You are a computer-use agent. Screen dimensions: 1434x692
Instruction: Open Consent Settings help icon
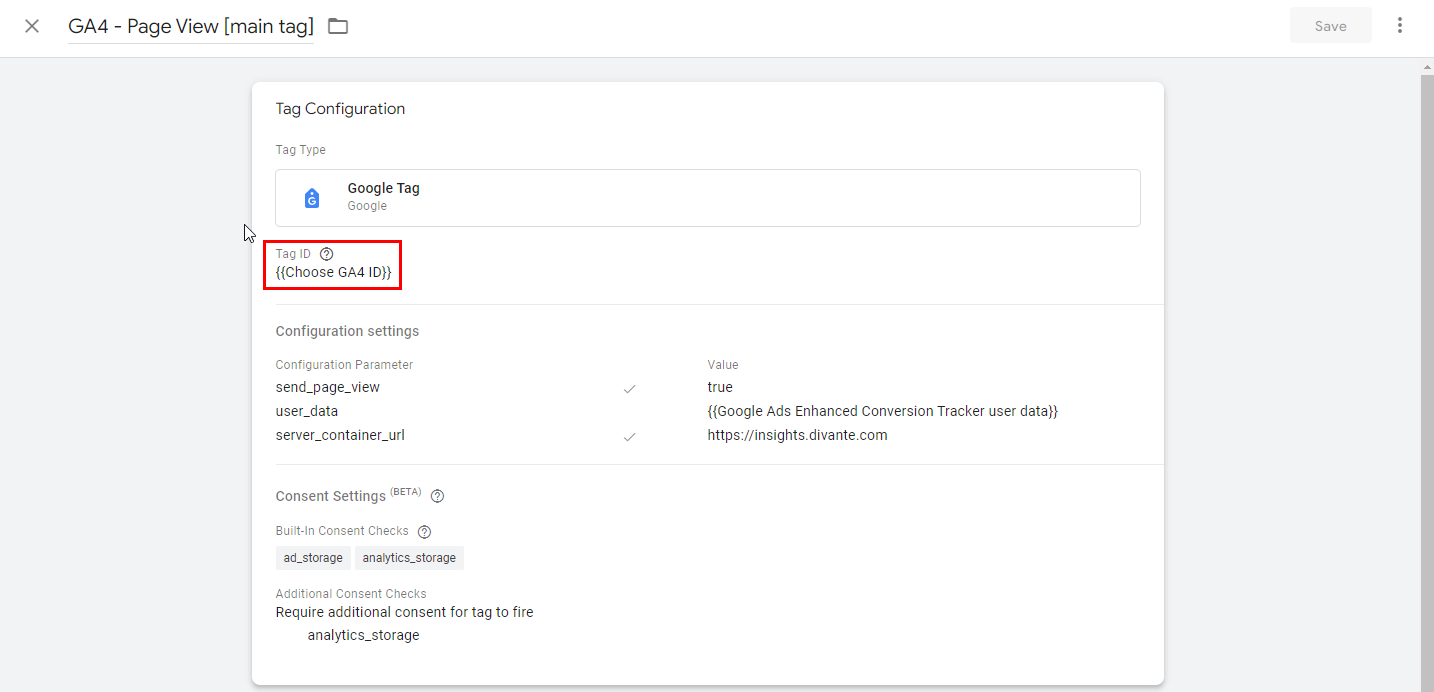tap(437, 496)
